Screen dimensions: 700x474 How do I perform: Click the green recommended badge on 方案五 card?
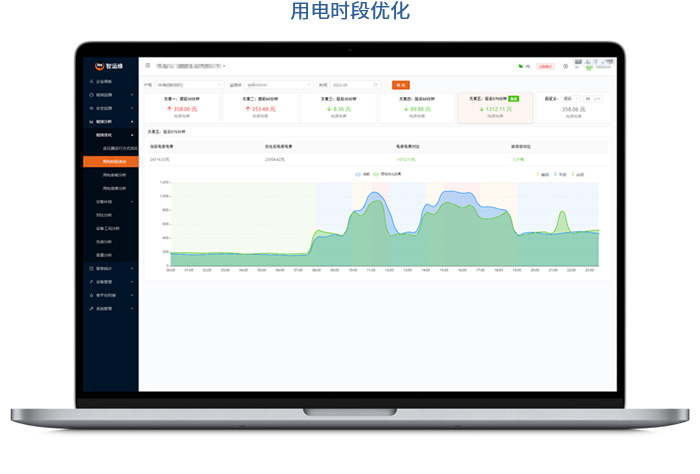[x=514, y=99]
